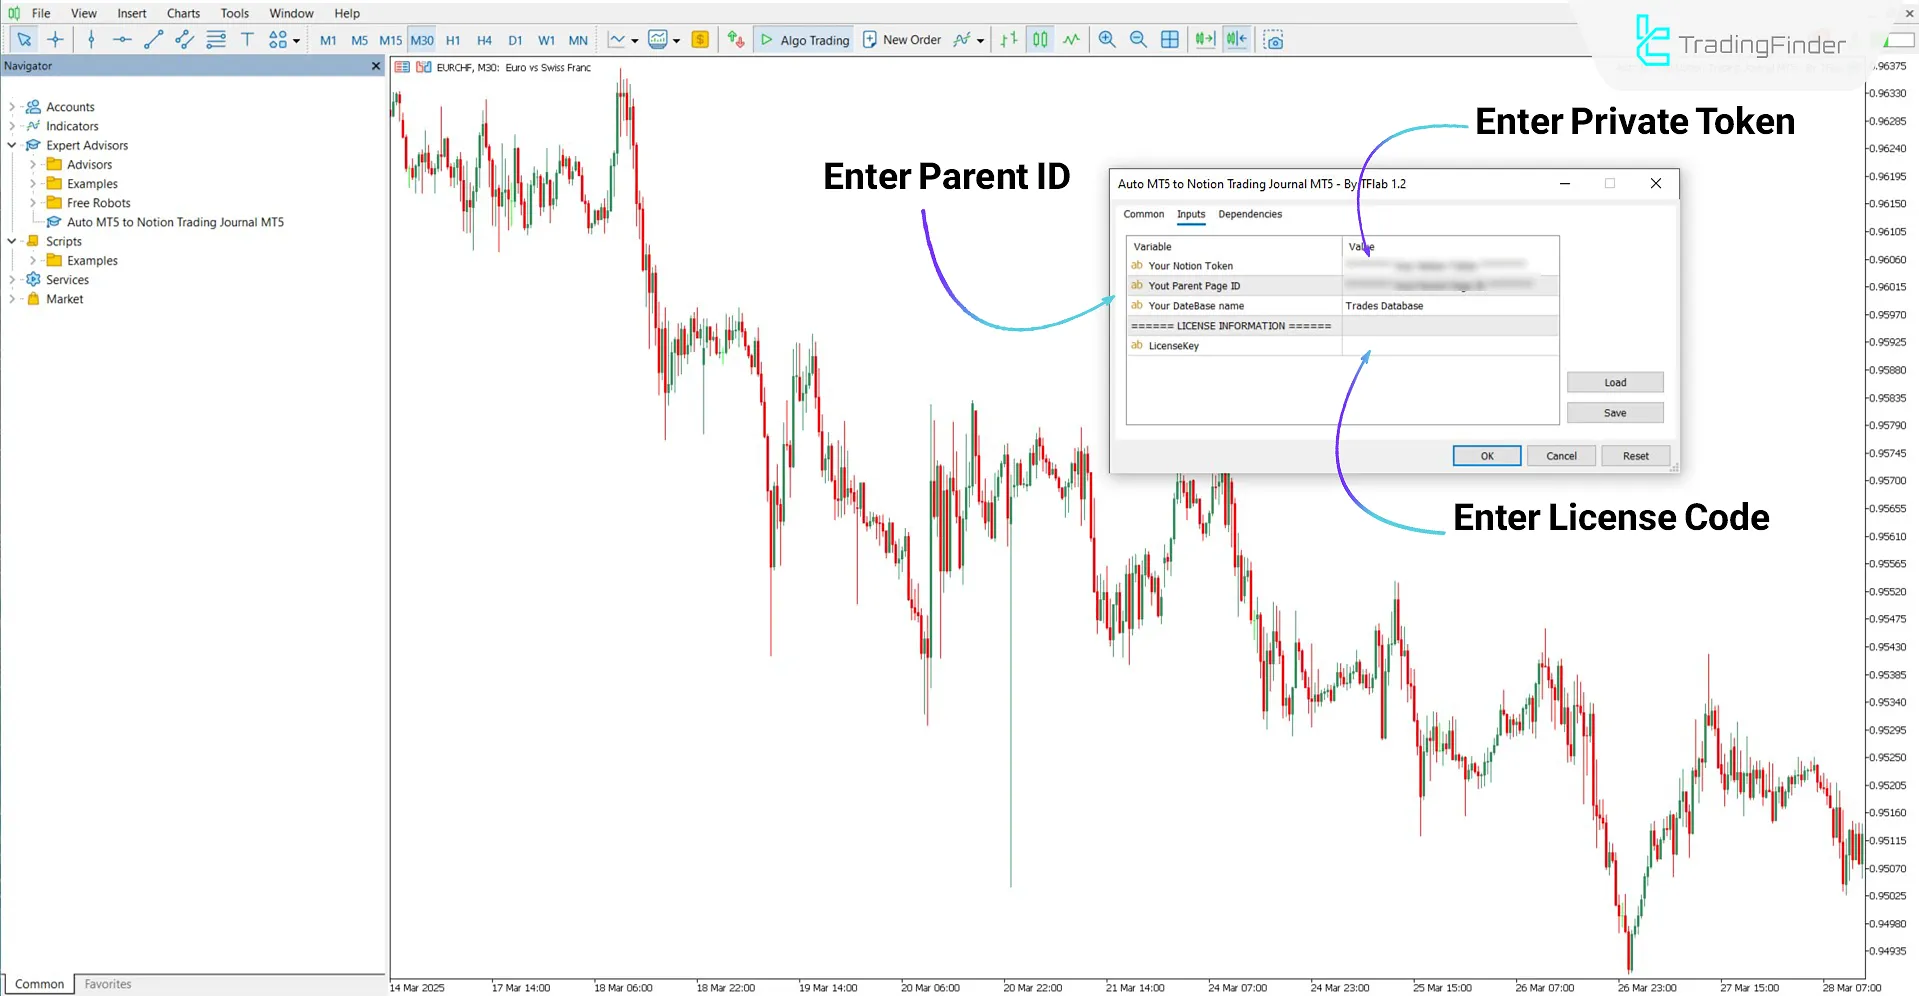
Task: Open the New Order window
Action: click(x=901, y=39)
